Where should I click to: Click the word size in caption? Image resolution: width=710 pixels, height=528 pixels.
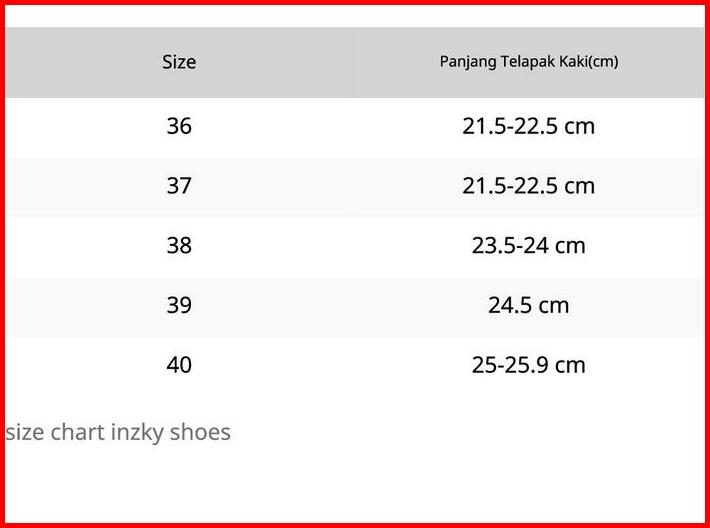coord(24,432)
